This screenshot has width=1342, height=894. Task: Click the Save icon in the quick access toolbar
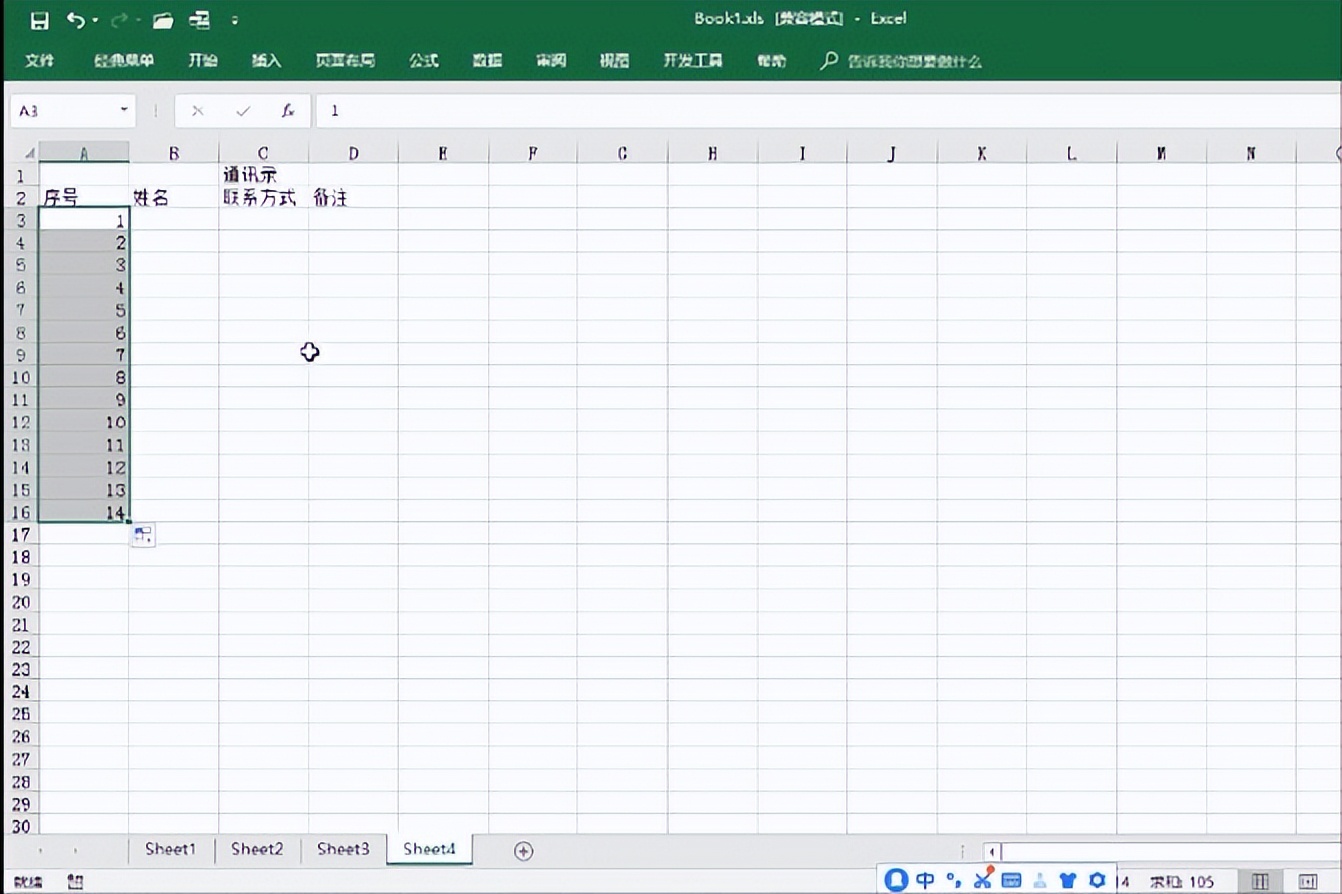click(x=39, y=20)
